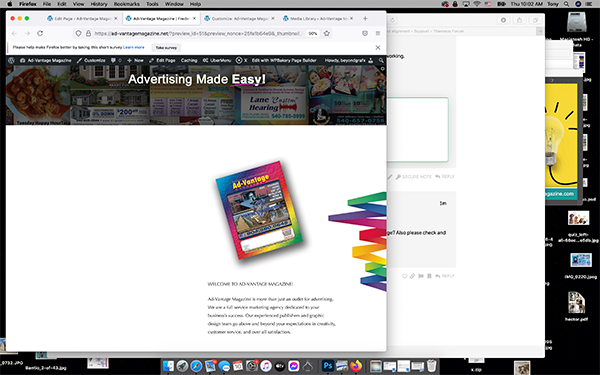This screenshot has width=600, height=375.
Task: Reload the page with the refresh icon
Action: pyautogui.click(x=40, y=33)
